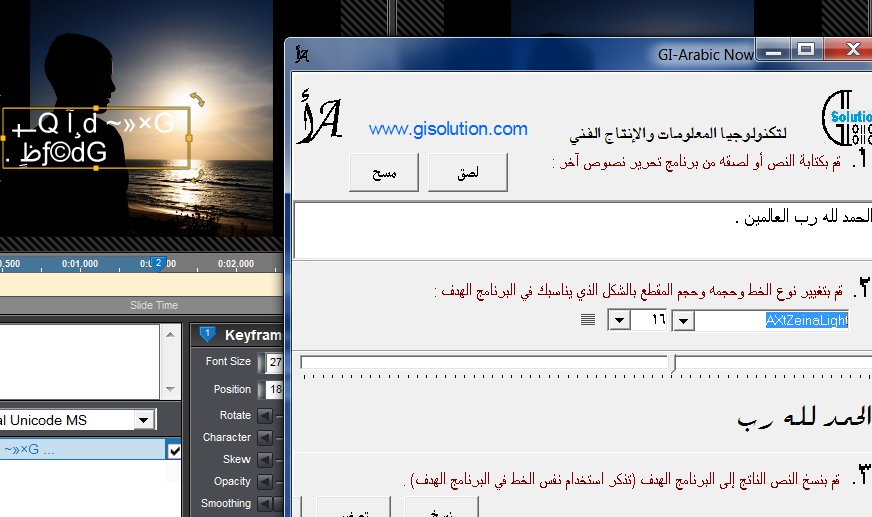The image size is (872, 517).
Task: Open the www.gisolution.com link
Action: pyautogui.click(x=447, y=129)
